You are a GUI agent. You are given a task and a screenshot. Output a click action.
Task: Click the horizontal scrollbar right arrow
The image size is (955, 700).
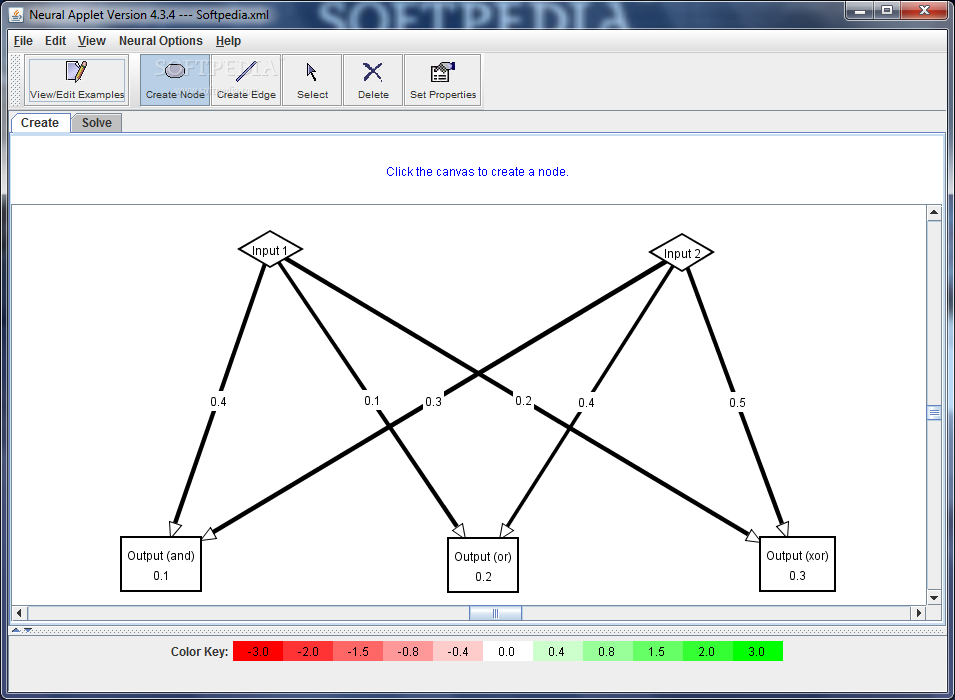(x=918, y=613)
